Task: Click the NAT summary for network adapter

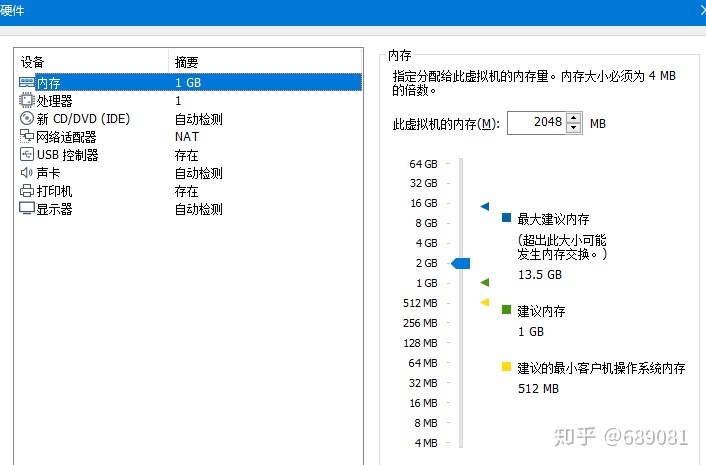Action: (x=187, y=136)
